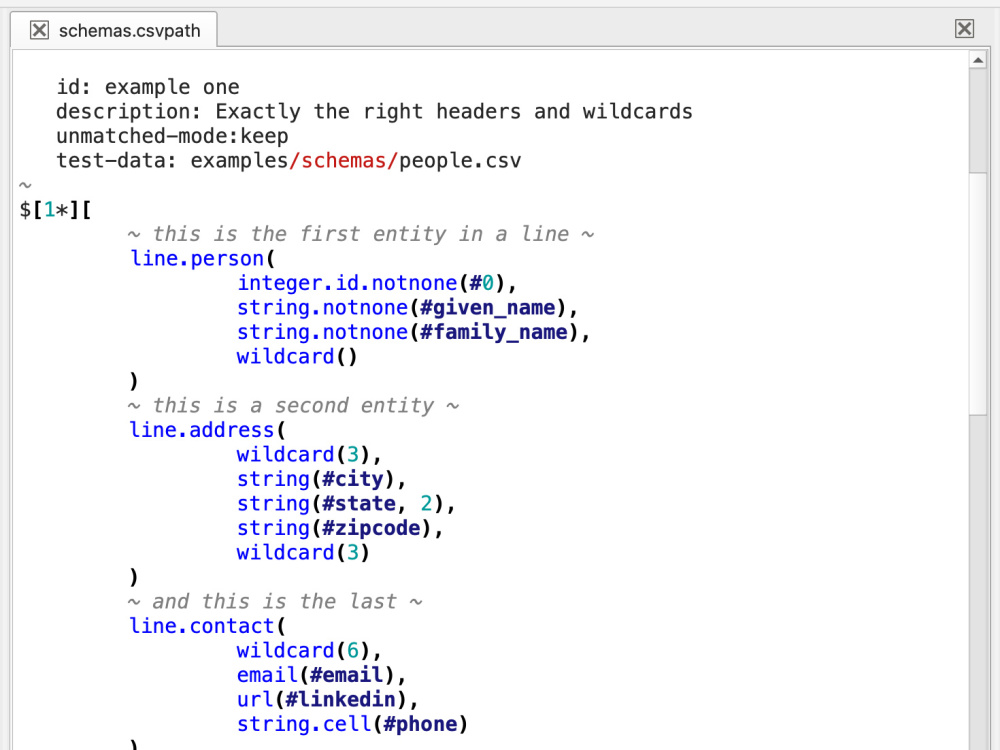Image resolution: width=1000 pixels, height=750 pixels.
Task: Close the editor panel via top-right X icon
Action: 964,29
